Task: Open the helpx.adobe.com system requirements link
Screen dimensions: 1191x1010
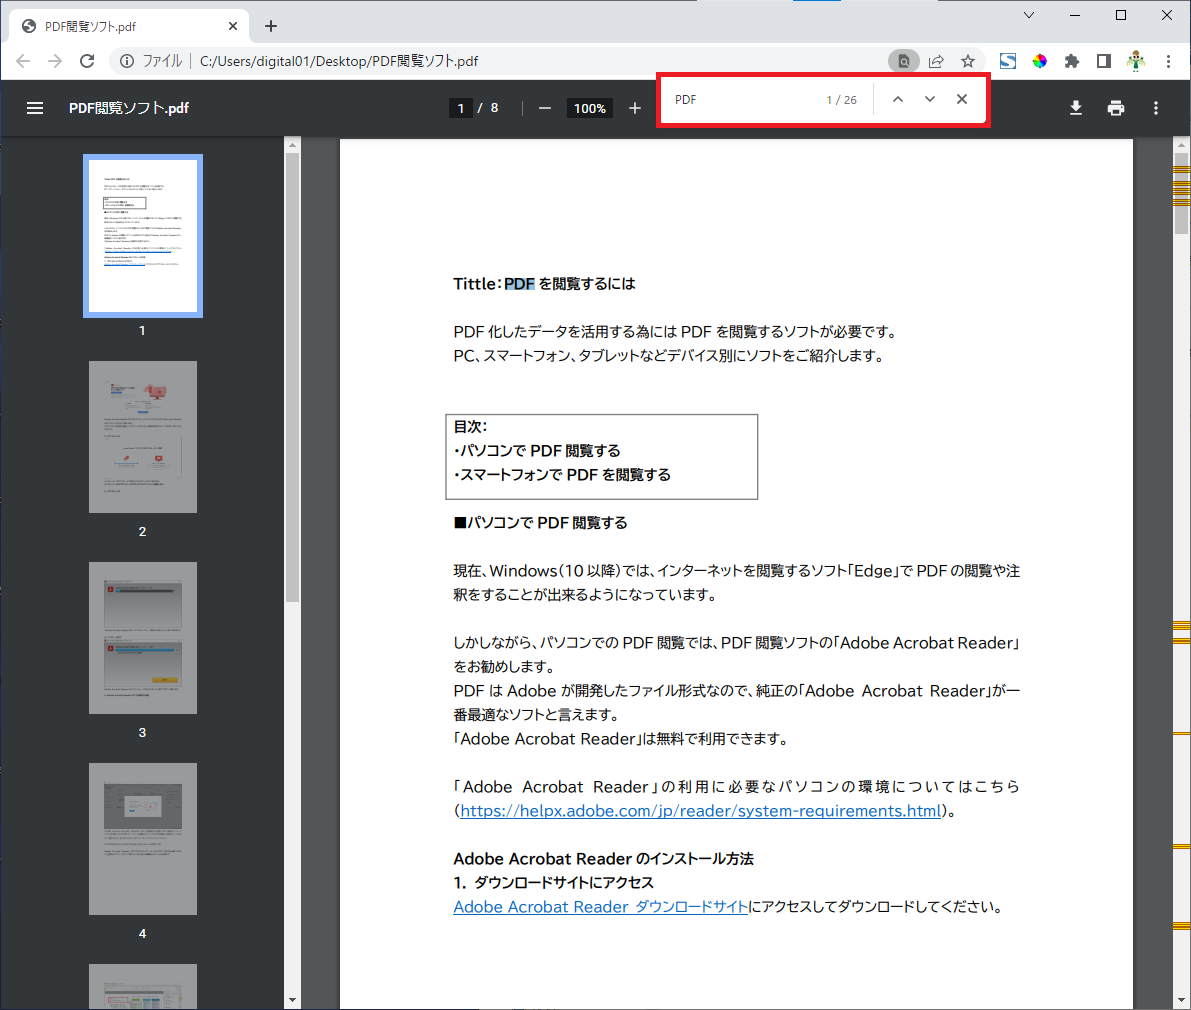Action: click(700, 811)
